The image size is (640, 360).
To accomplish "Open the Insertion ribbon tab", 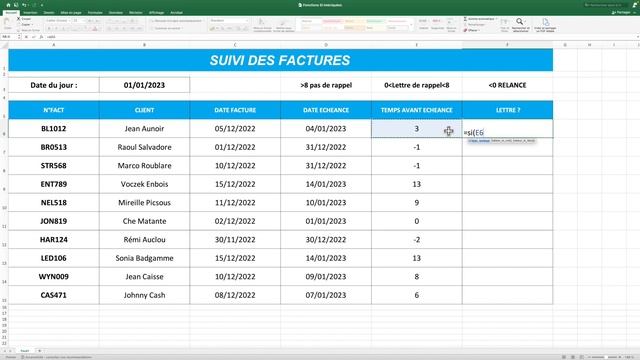I will (x=30, y=13).
